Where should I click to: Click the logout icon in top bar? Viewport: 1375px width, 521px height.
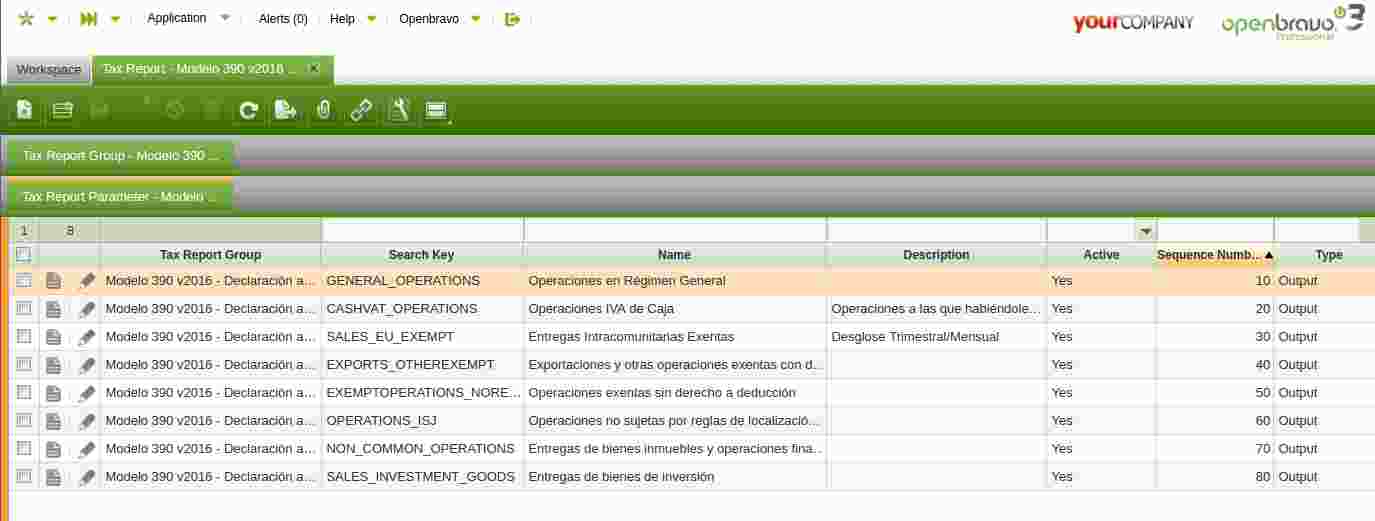[513, 19]
